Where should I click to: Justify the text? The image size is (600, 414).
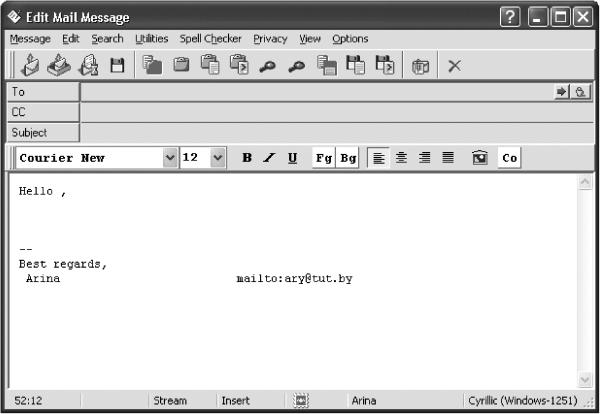[x=448, y=158]
